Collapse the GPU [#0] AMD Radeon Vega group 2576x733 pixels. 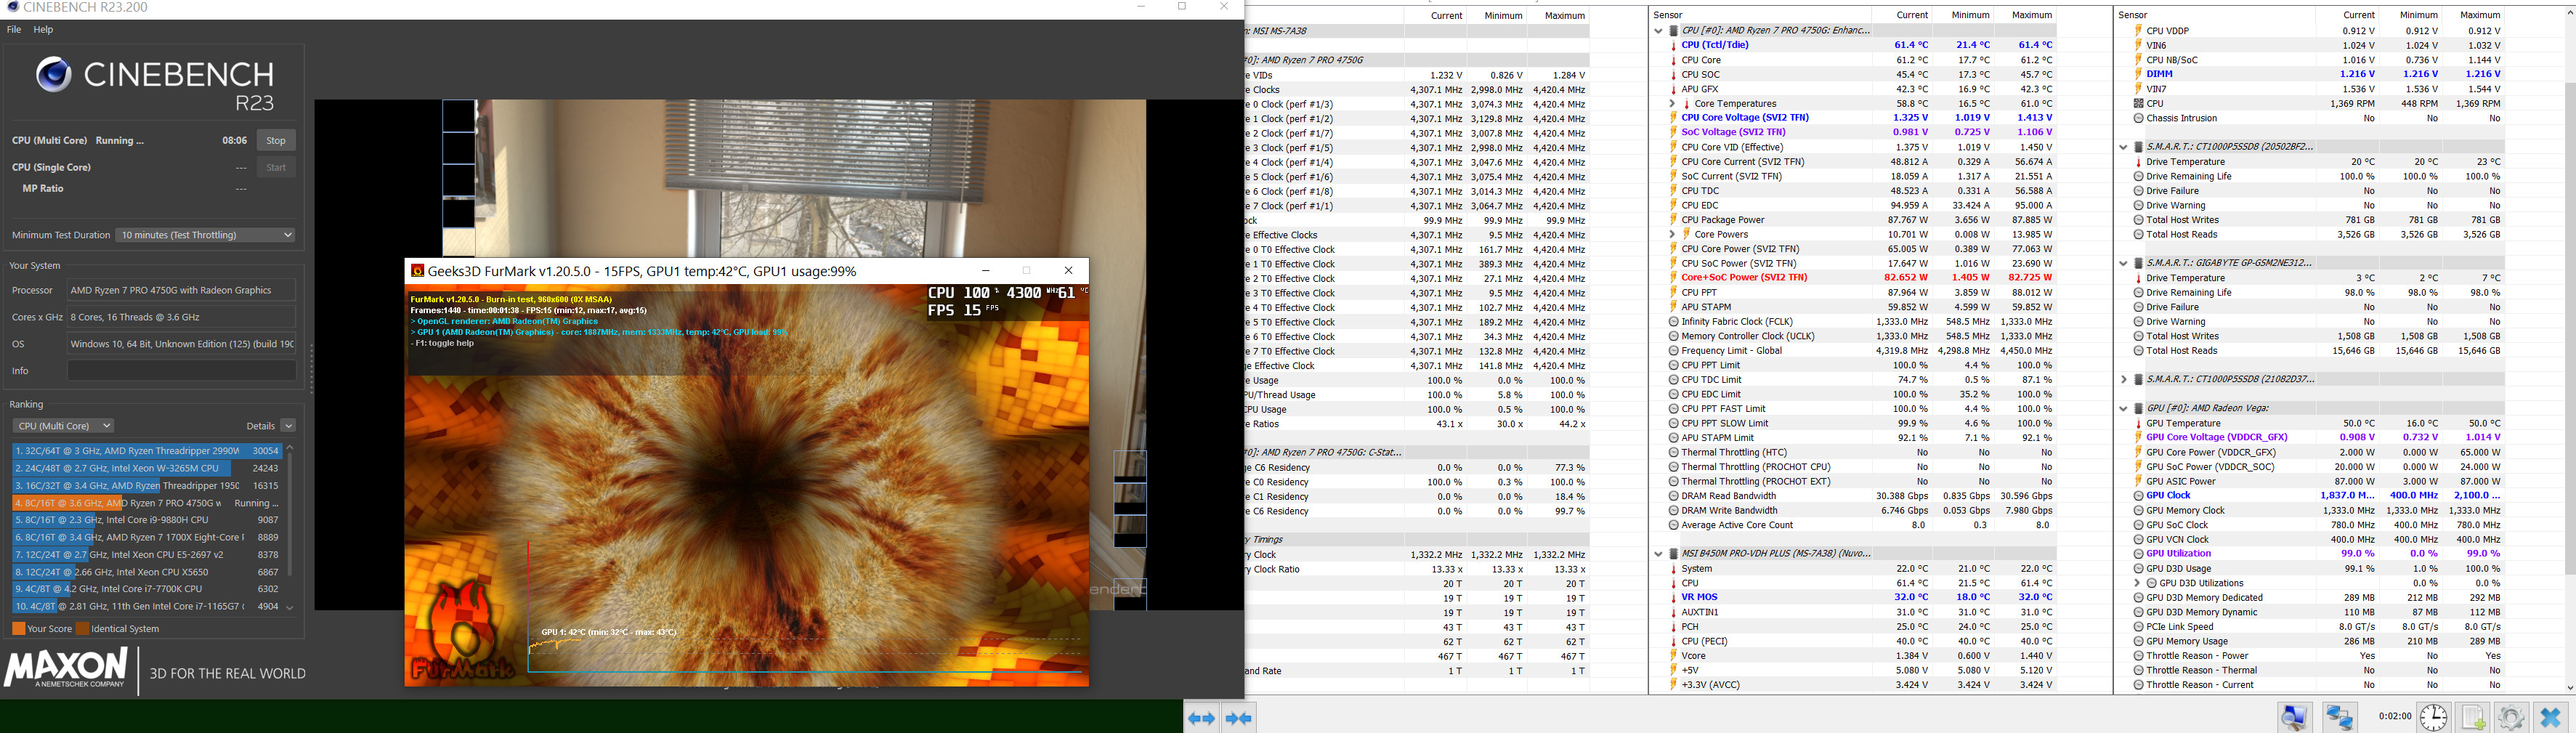tap(2123, 409)
